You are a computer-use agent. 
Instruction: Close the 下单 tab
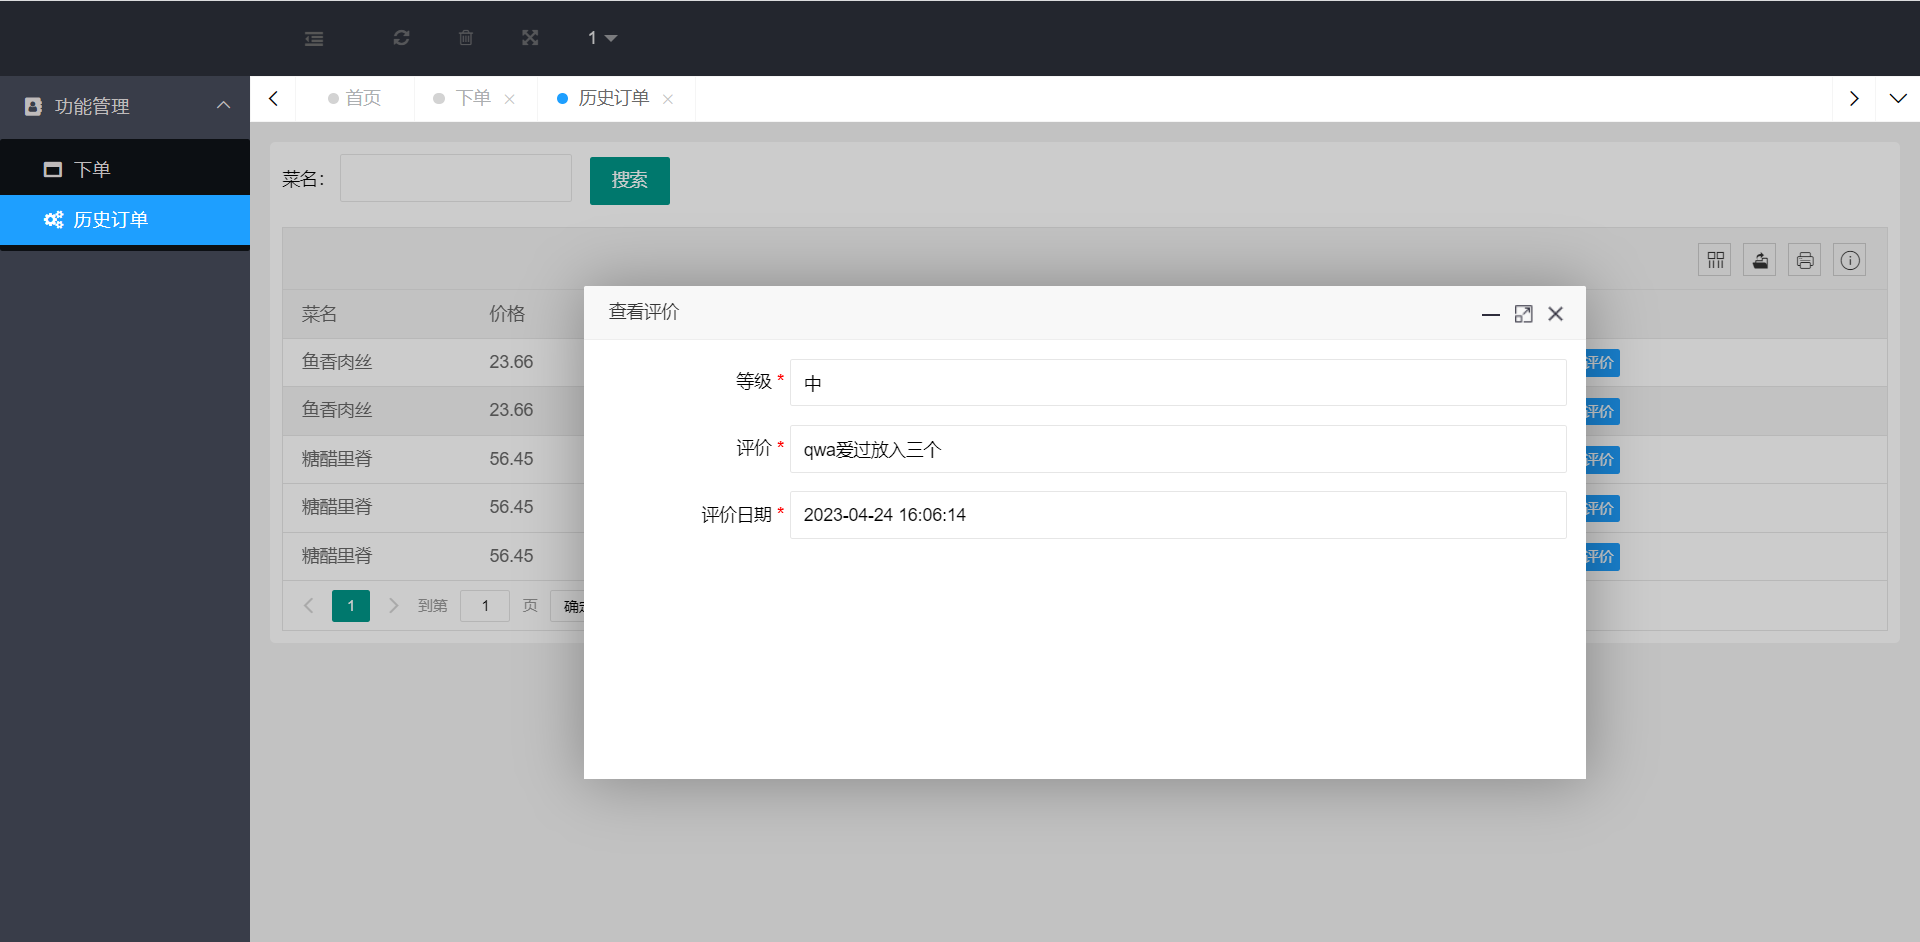[509, 99]
